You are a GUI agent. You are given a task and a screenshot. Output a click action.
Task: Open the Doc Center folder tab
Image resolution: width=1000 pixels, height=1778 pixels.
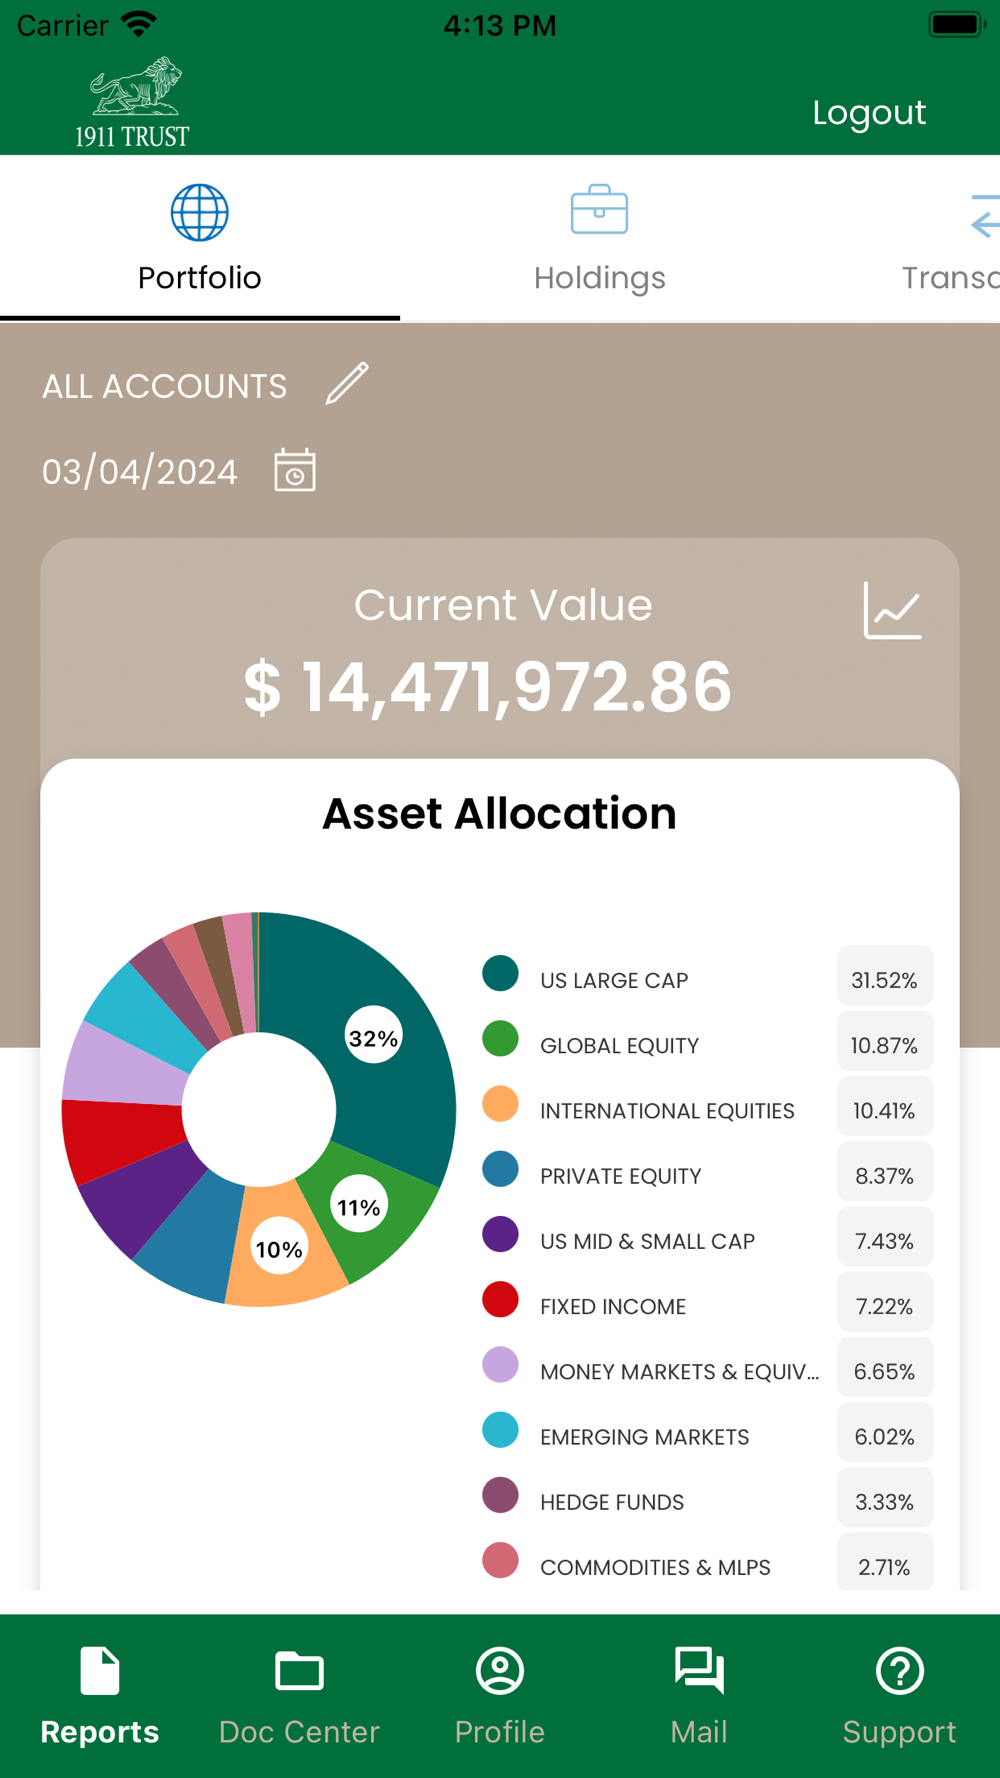[300, 1696]
